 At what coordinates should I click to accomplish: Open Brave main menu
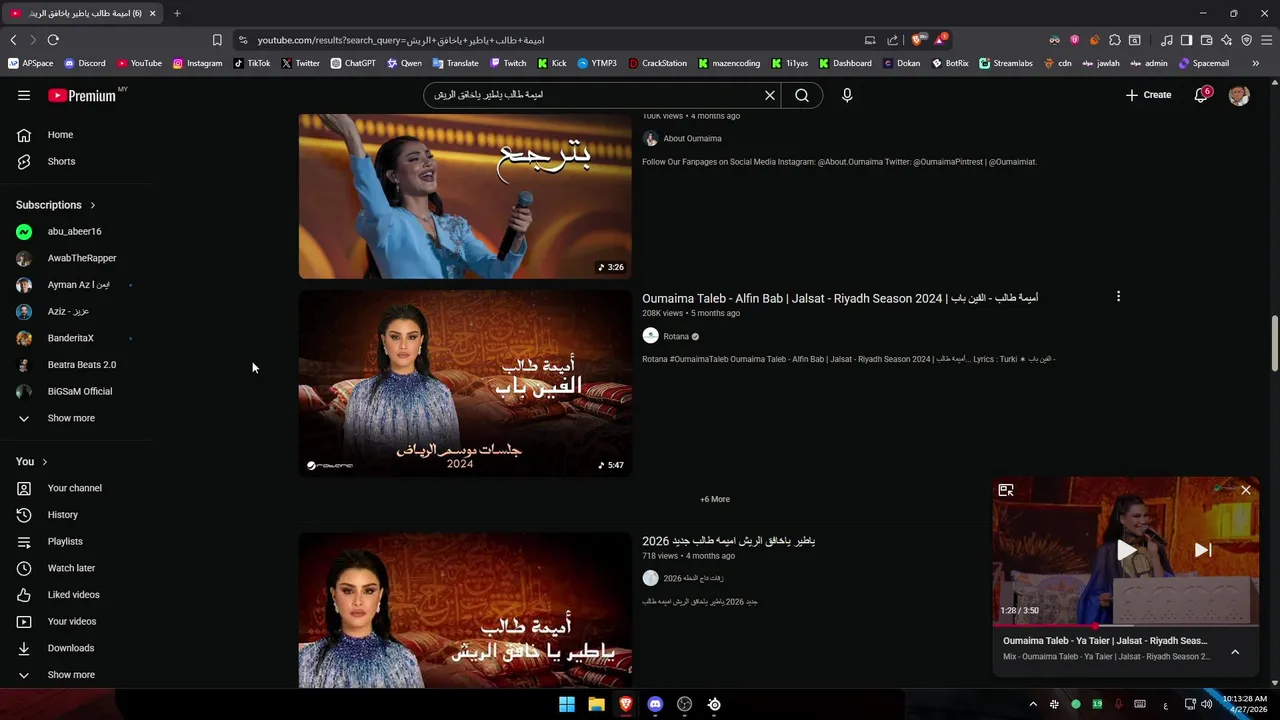coord(1267,40)
